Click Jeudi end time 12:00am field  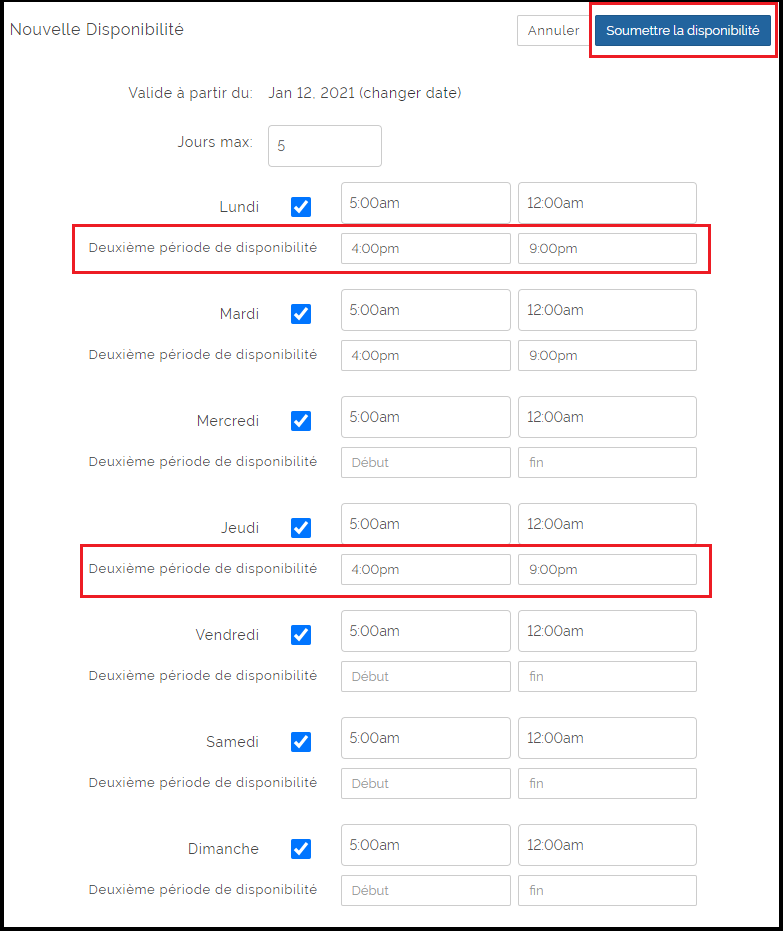[606, 524]
